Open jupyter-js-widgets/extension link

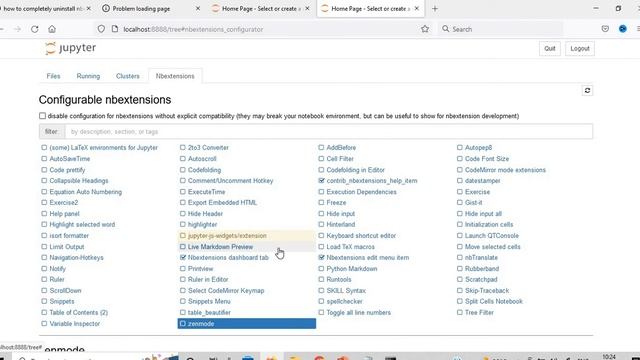(x=227, y=236)
